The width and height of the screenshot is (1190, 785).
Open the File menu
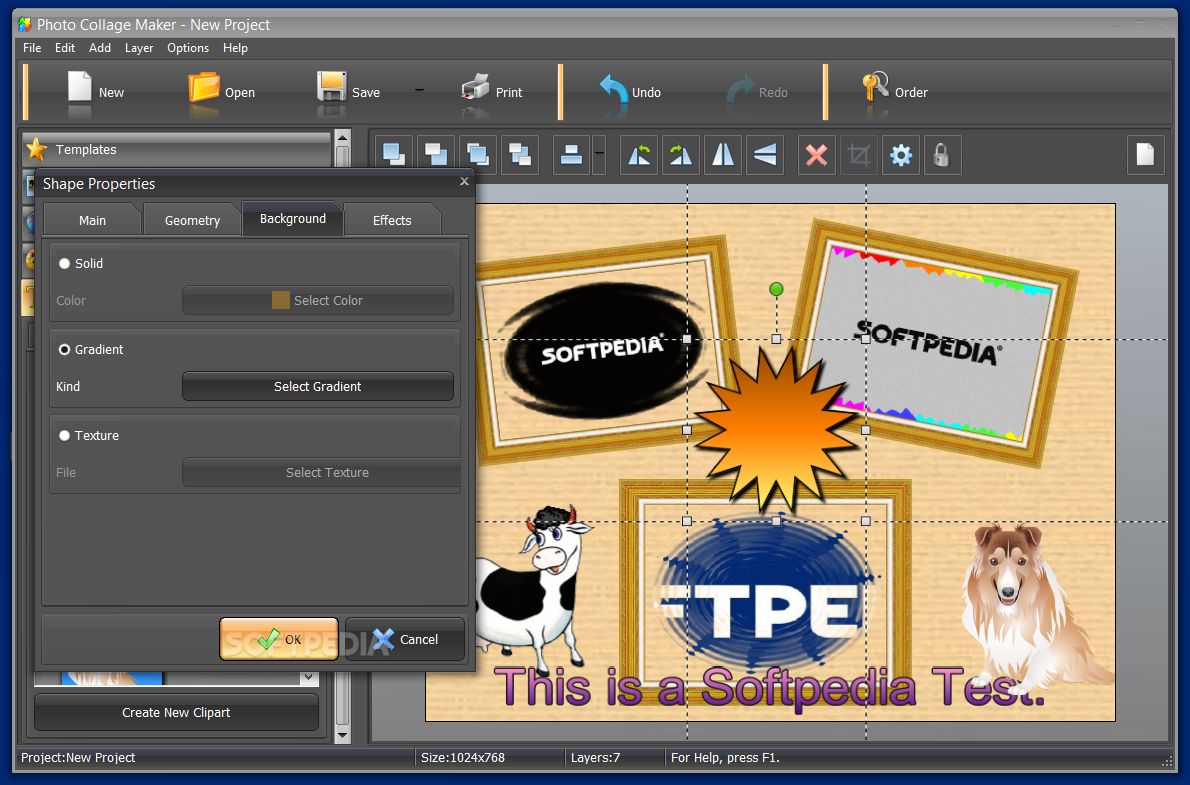(x=32, y=48)
